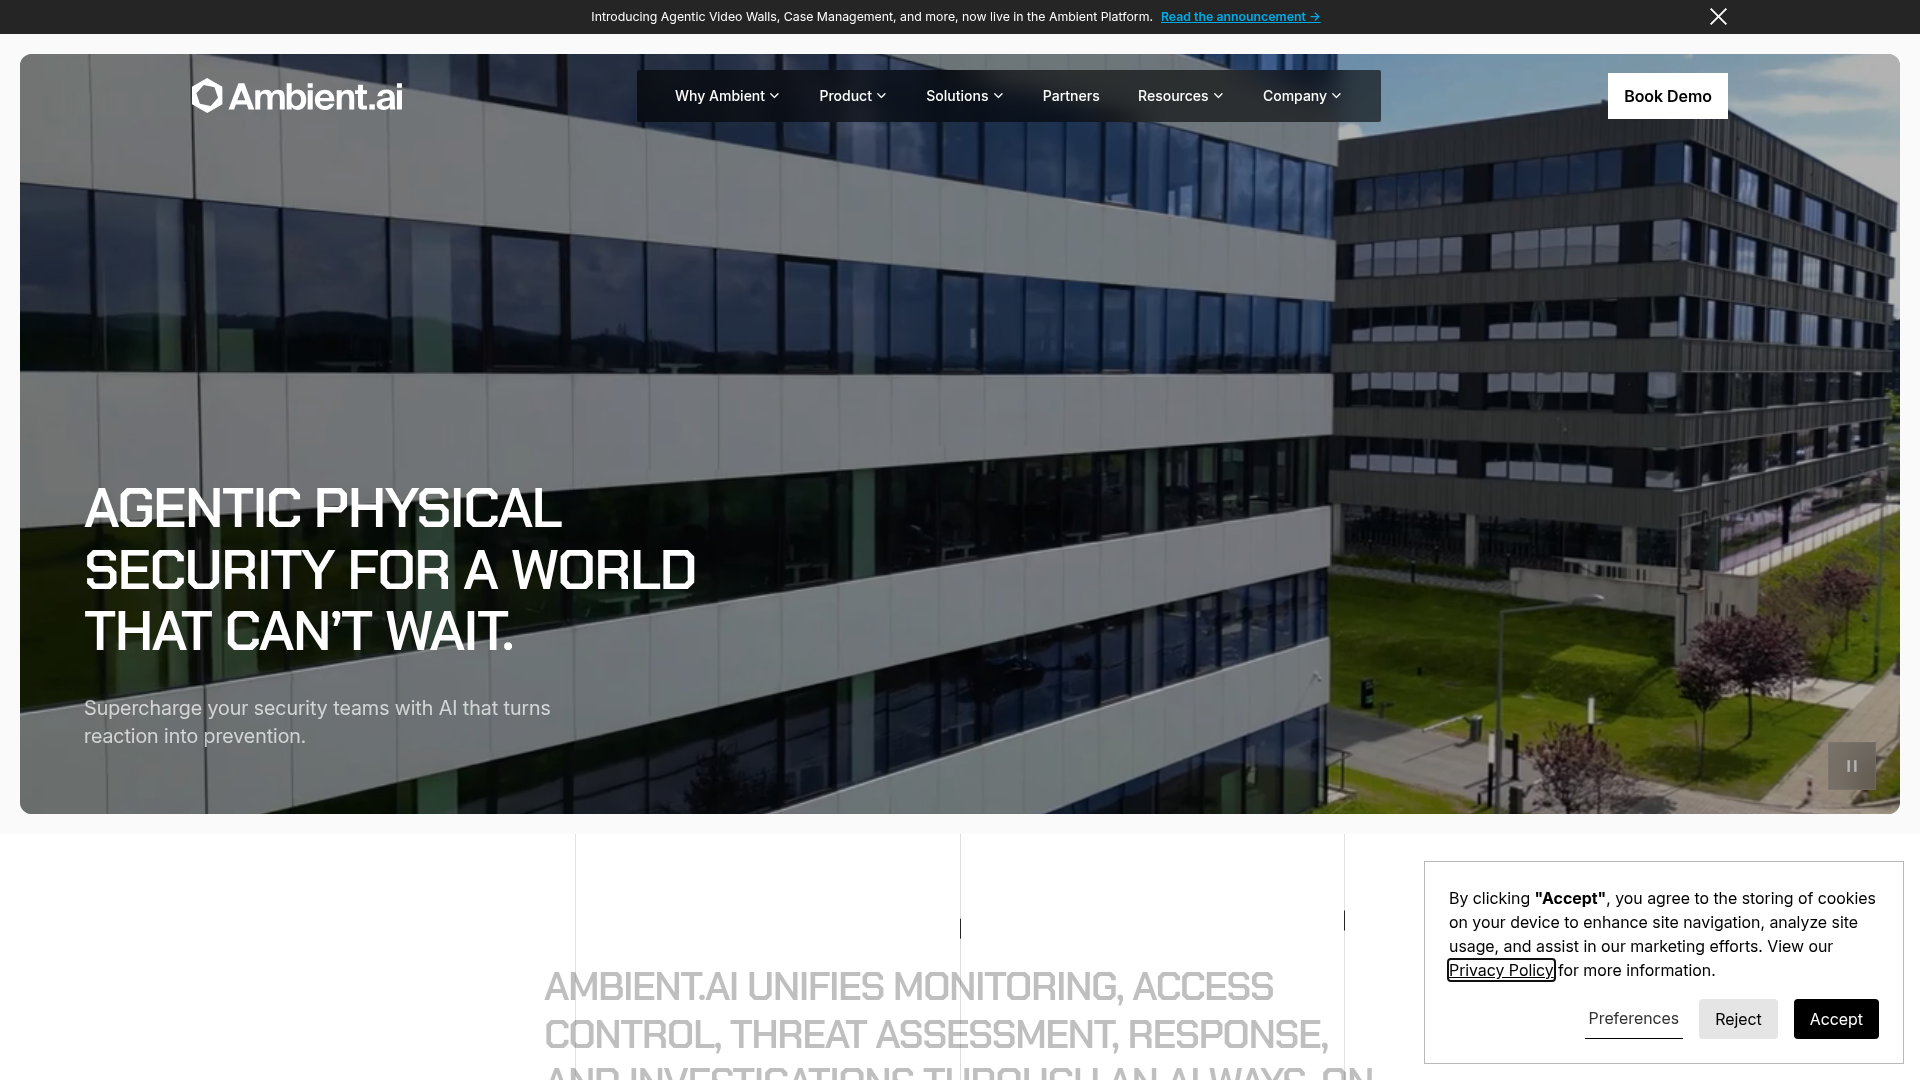1920x1080 pixels.
Task: Click the Supercharge your security teams subtitle
Action: [317, 722]
